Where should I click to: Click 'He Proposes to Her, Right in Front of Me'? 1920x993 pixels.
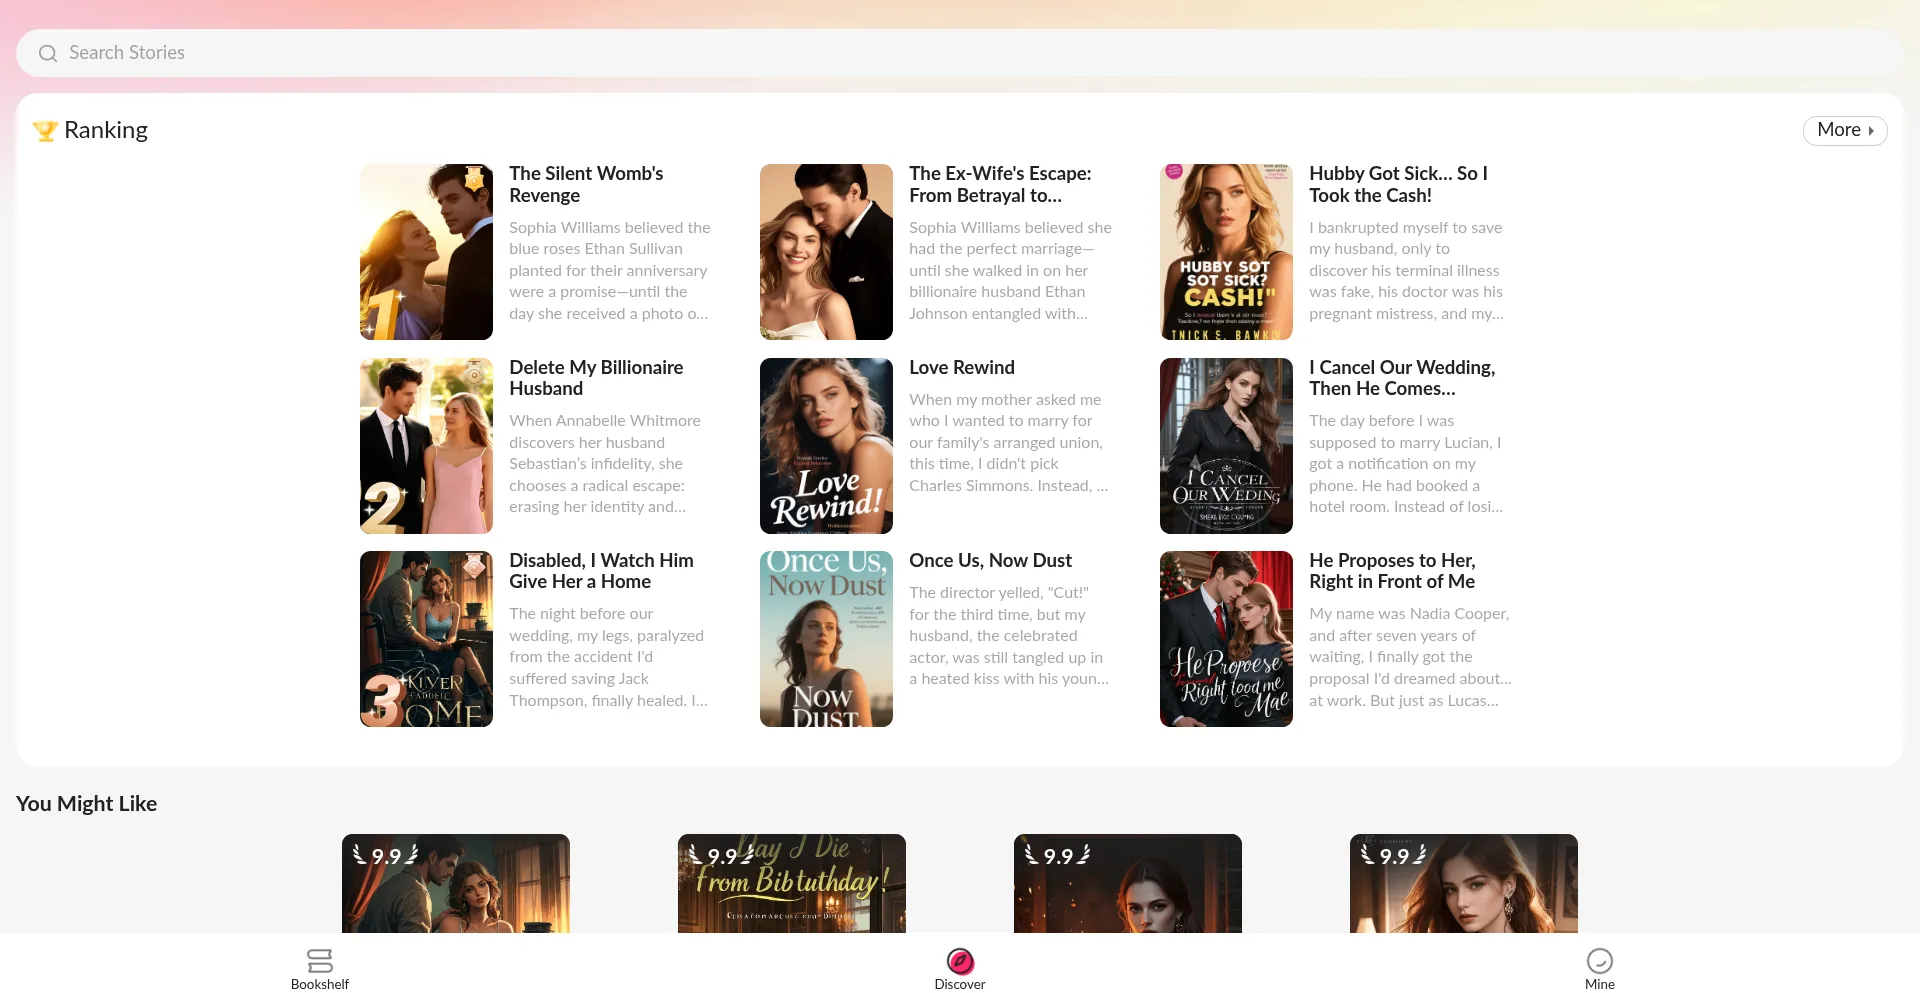point(1392,571)
